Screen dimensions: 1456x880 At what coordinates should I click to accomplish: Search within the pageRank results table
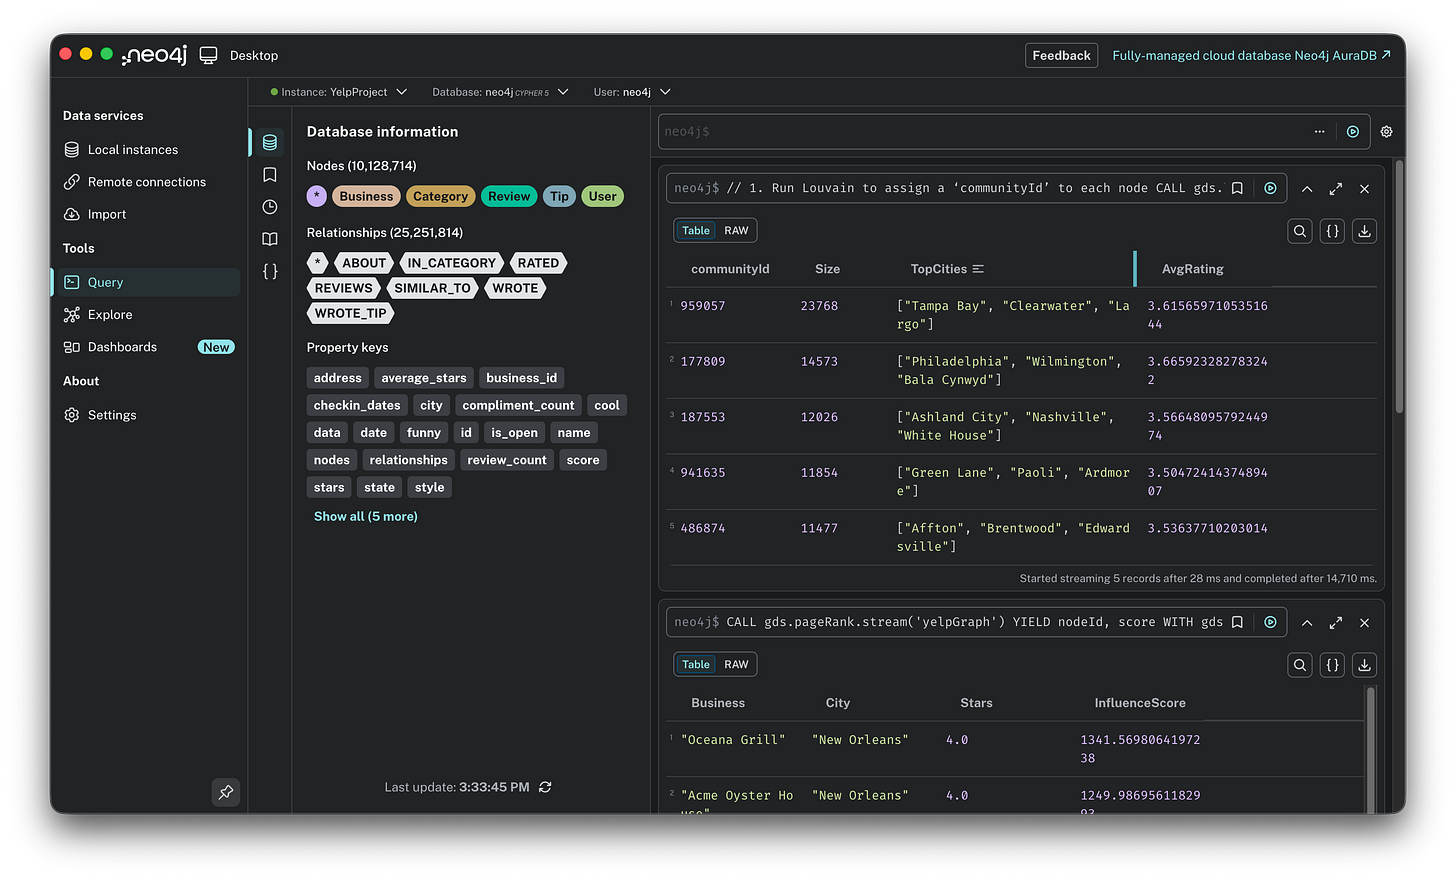[x=1300, y=665]
